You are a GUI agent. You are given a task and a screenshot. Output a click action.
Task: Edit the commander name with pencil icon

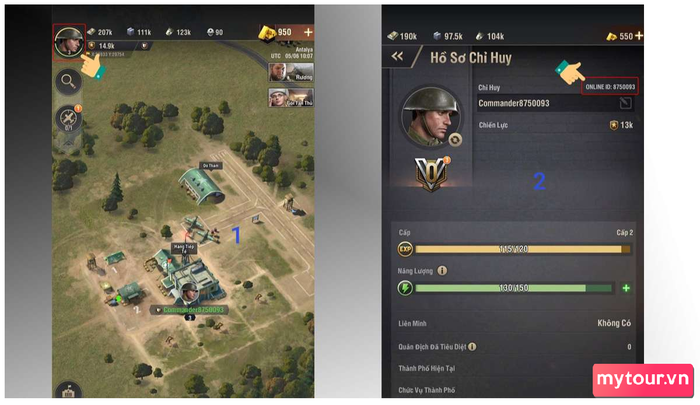[625, 104]
